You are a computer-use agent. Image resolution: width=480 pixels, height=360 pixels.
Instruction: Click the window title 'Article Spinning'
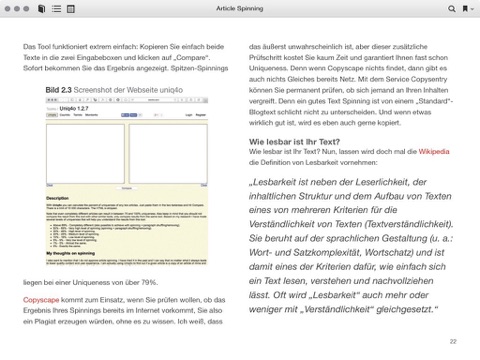240,8
